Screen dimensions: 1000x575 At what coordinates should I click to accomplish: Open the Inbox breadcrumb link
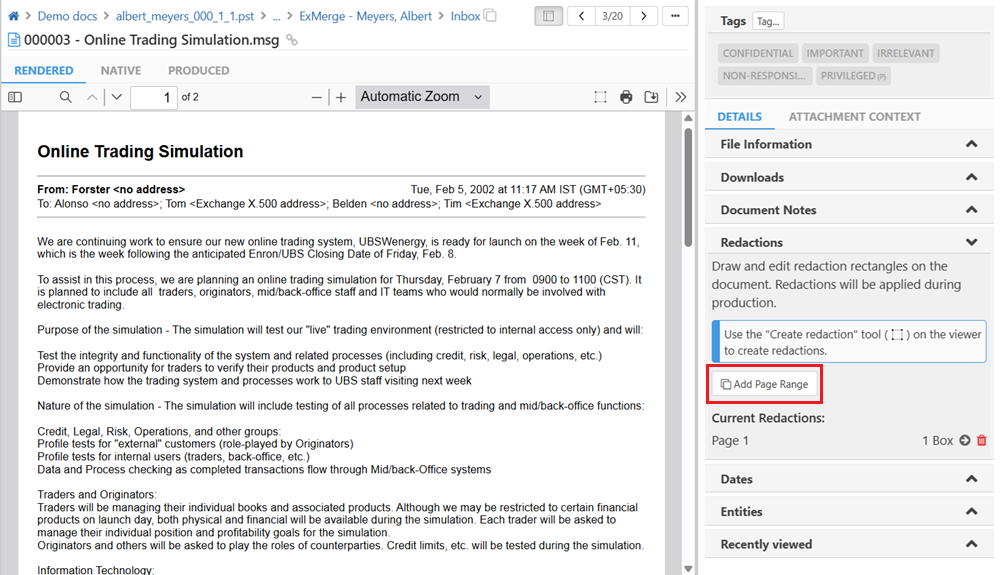[465, 16]
